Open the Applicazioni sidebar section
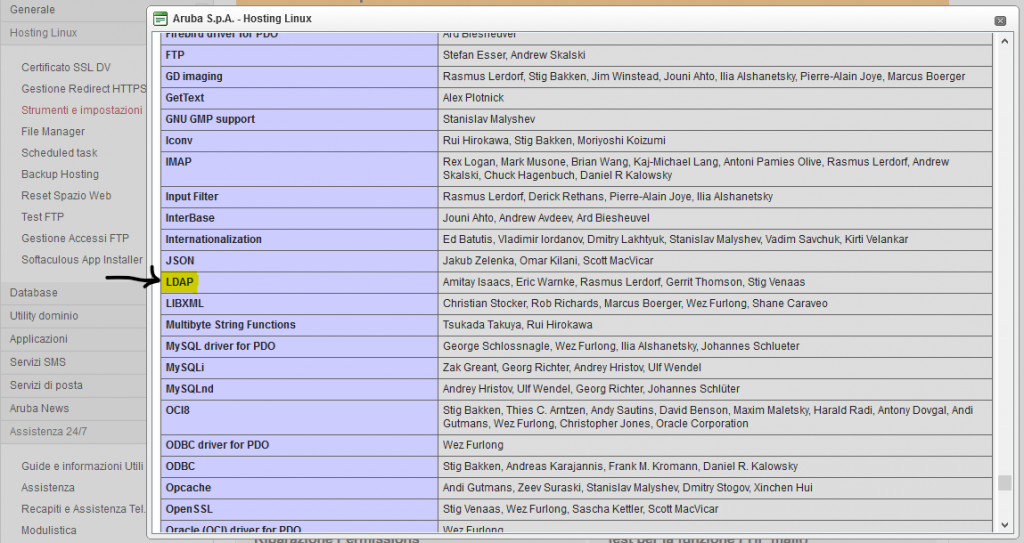The height and width of the screenshot is (543, 1024). tap(39, 339)
